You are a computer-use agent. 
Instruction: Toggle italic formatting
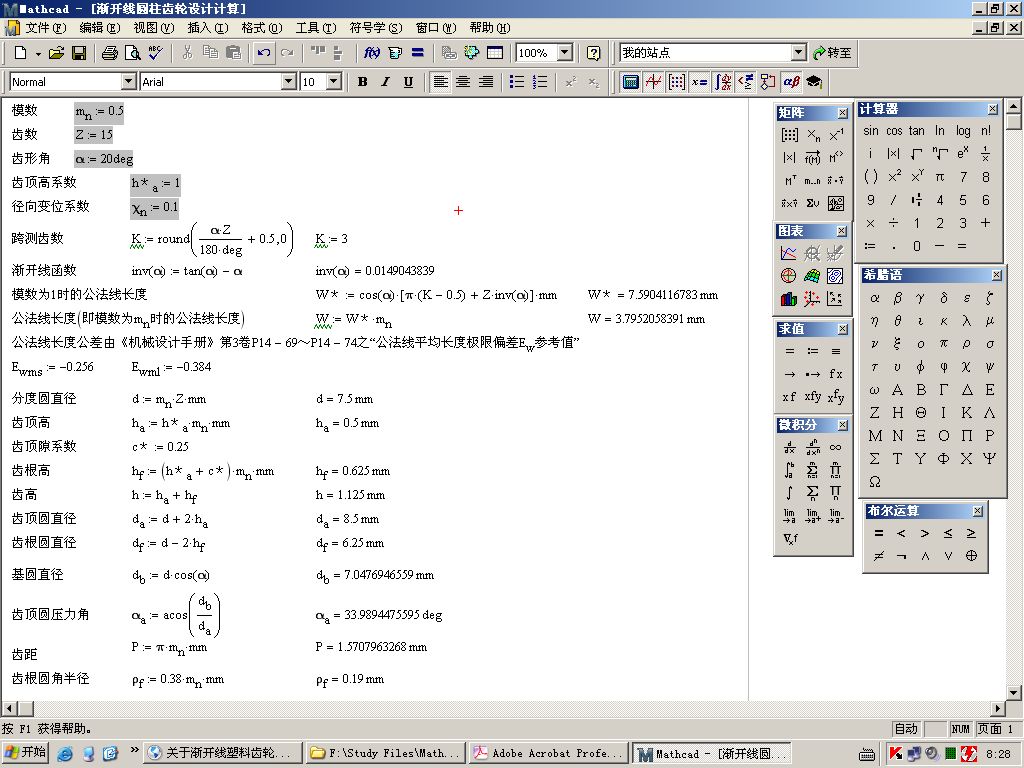point(385,82)
